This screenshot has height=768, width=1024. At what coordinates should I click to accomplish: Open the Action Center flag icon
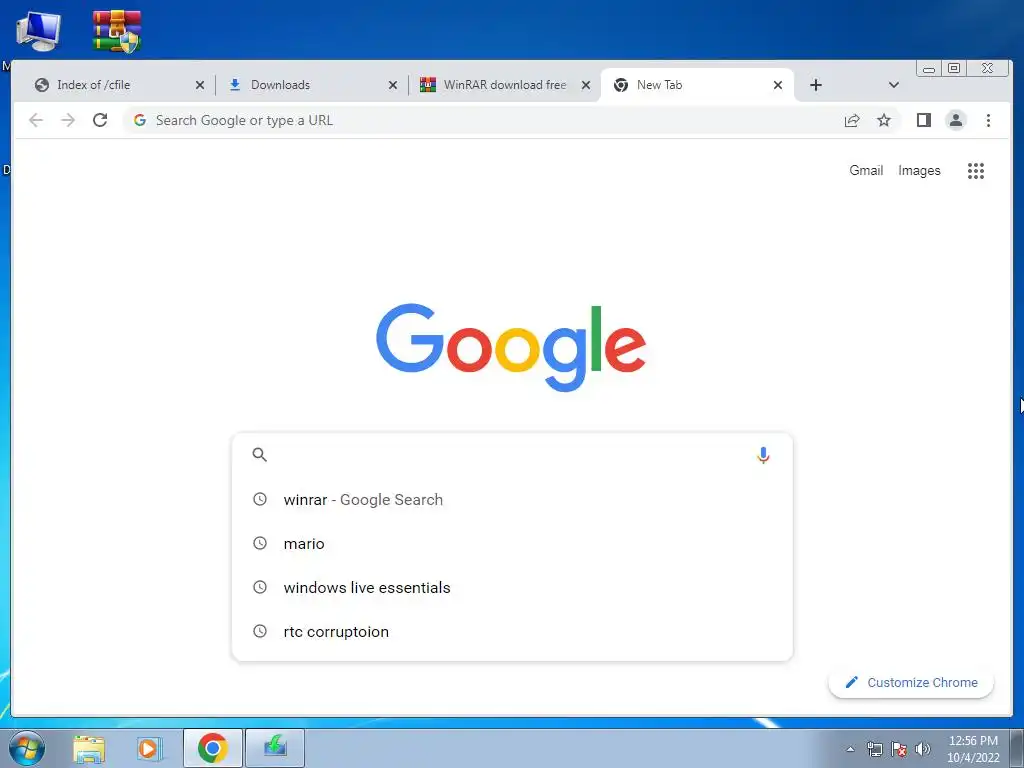[x=899, y=749]
